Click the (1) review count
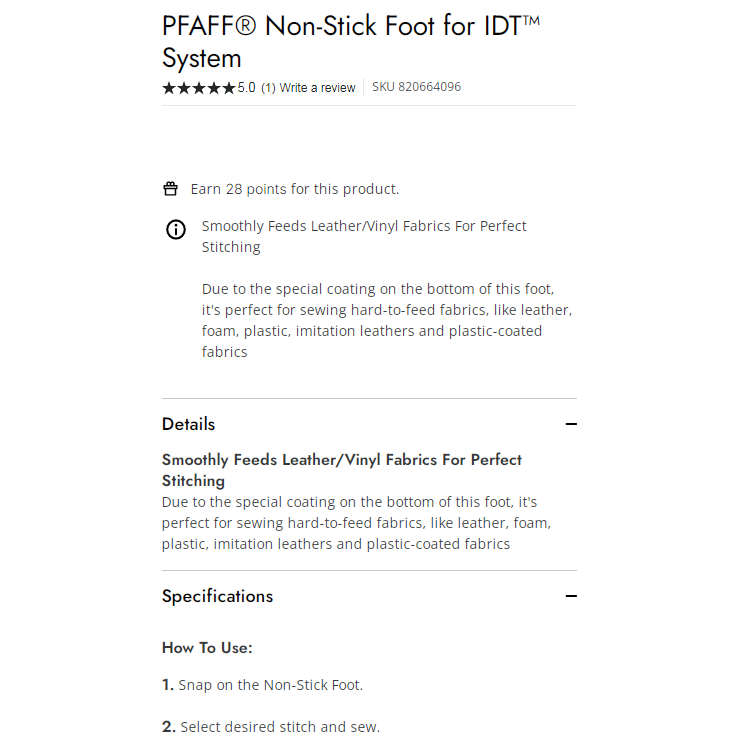Image resolution: width=751 pixels, height=751 pixels. pos(268,88)
